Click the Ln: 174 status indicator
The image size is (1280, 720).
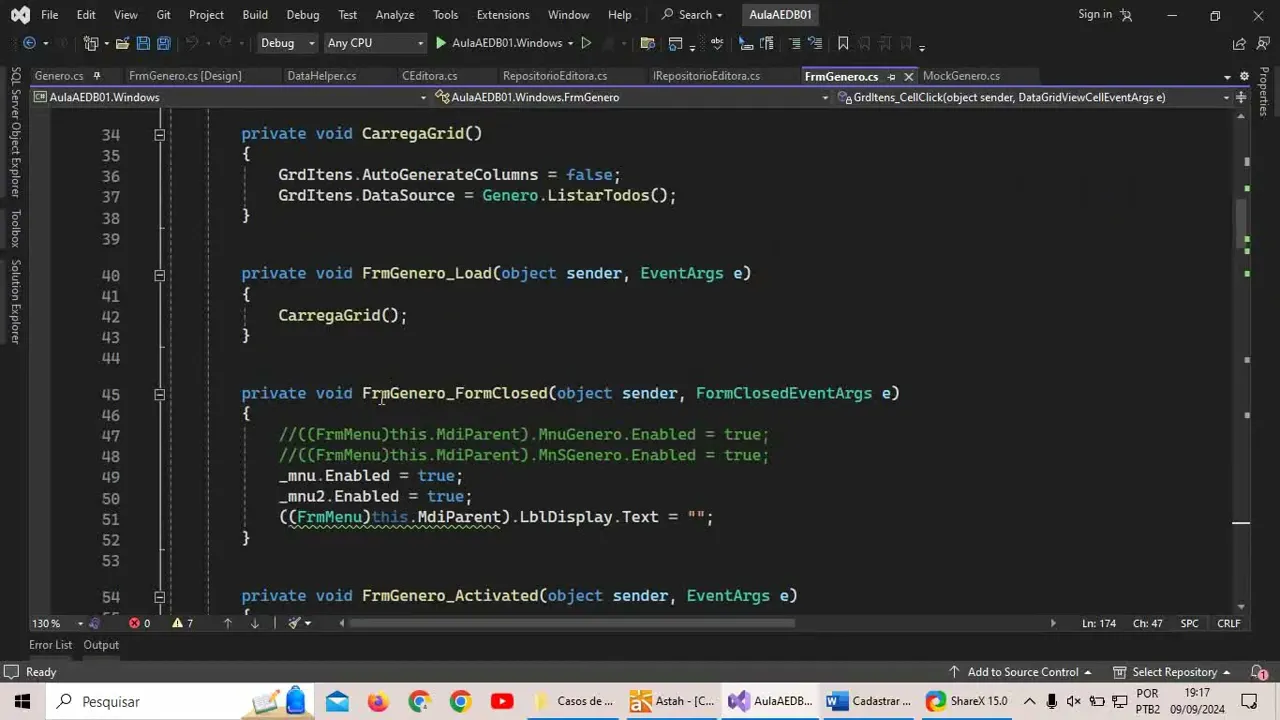point(1097,623)
